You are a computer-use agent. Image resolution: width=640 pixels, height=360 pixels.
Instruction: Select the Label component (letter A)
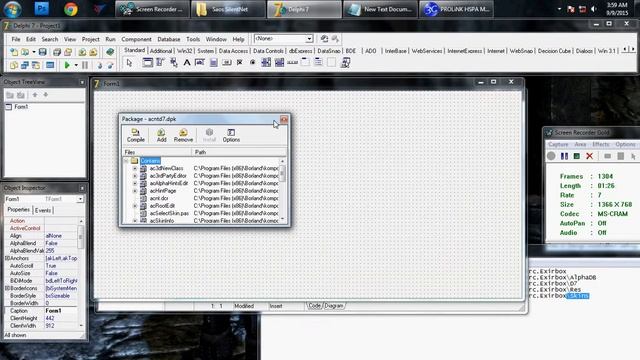click(187, 62)
